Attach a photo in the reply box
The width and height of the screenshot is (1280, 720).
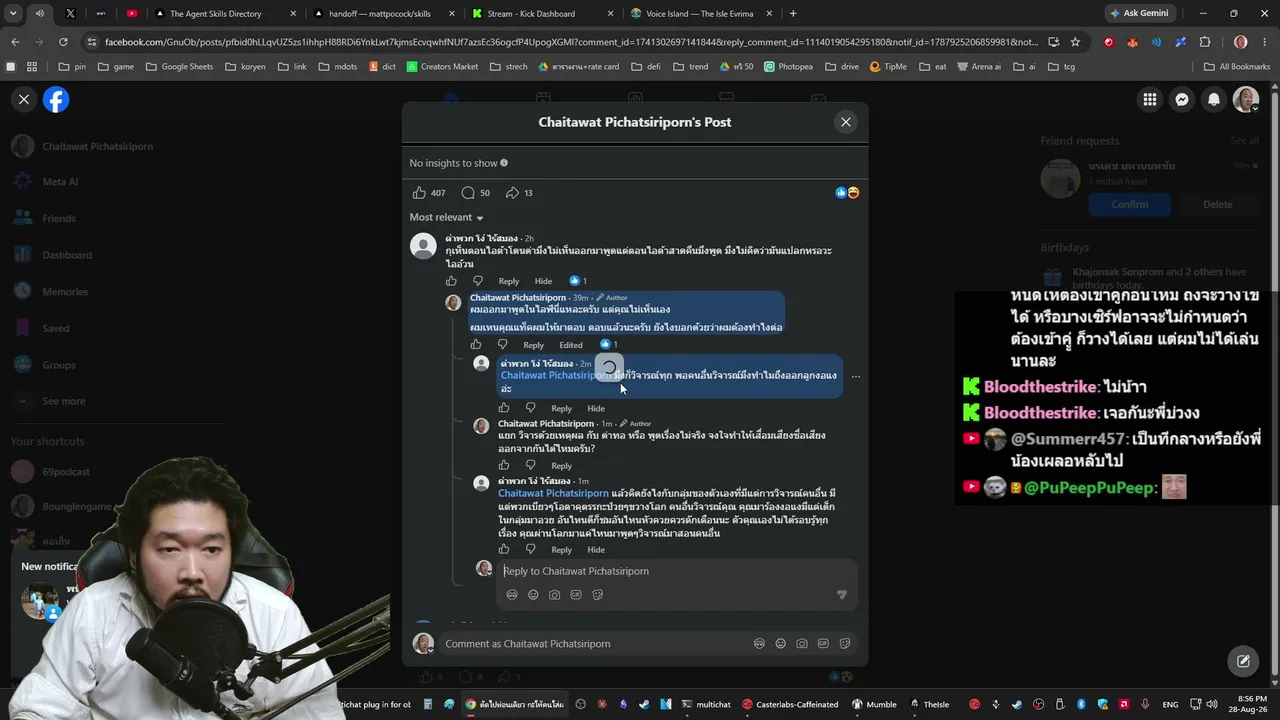pyautogui.click(x=555, y=595)
